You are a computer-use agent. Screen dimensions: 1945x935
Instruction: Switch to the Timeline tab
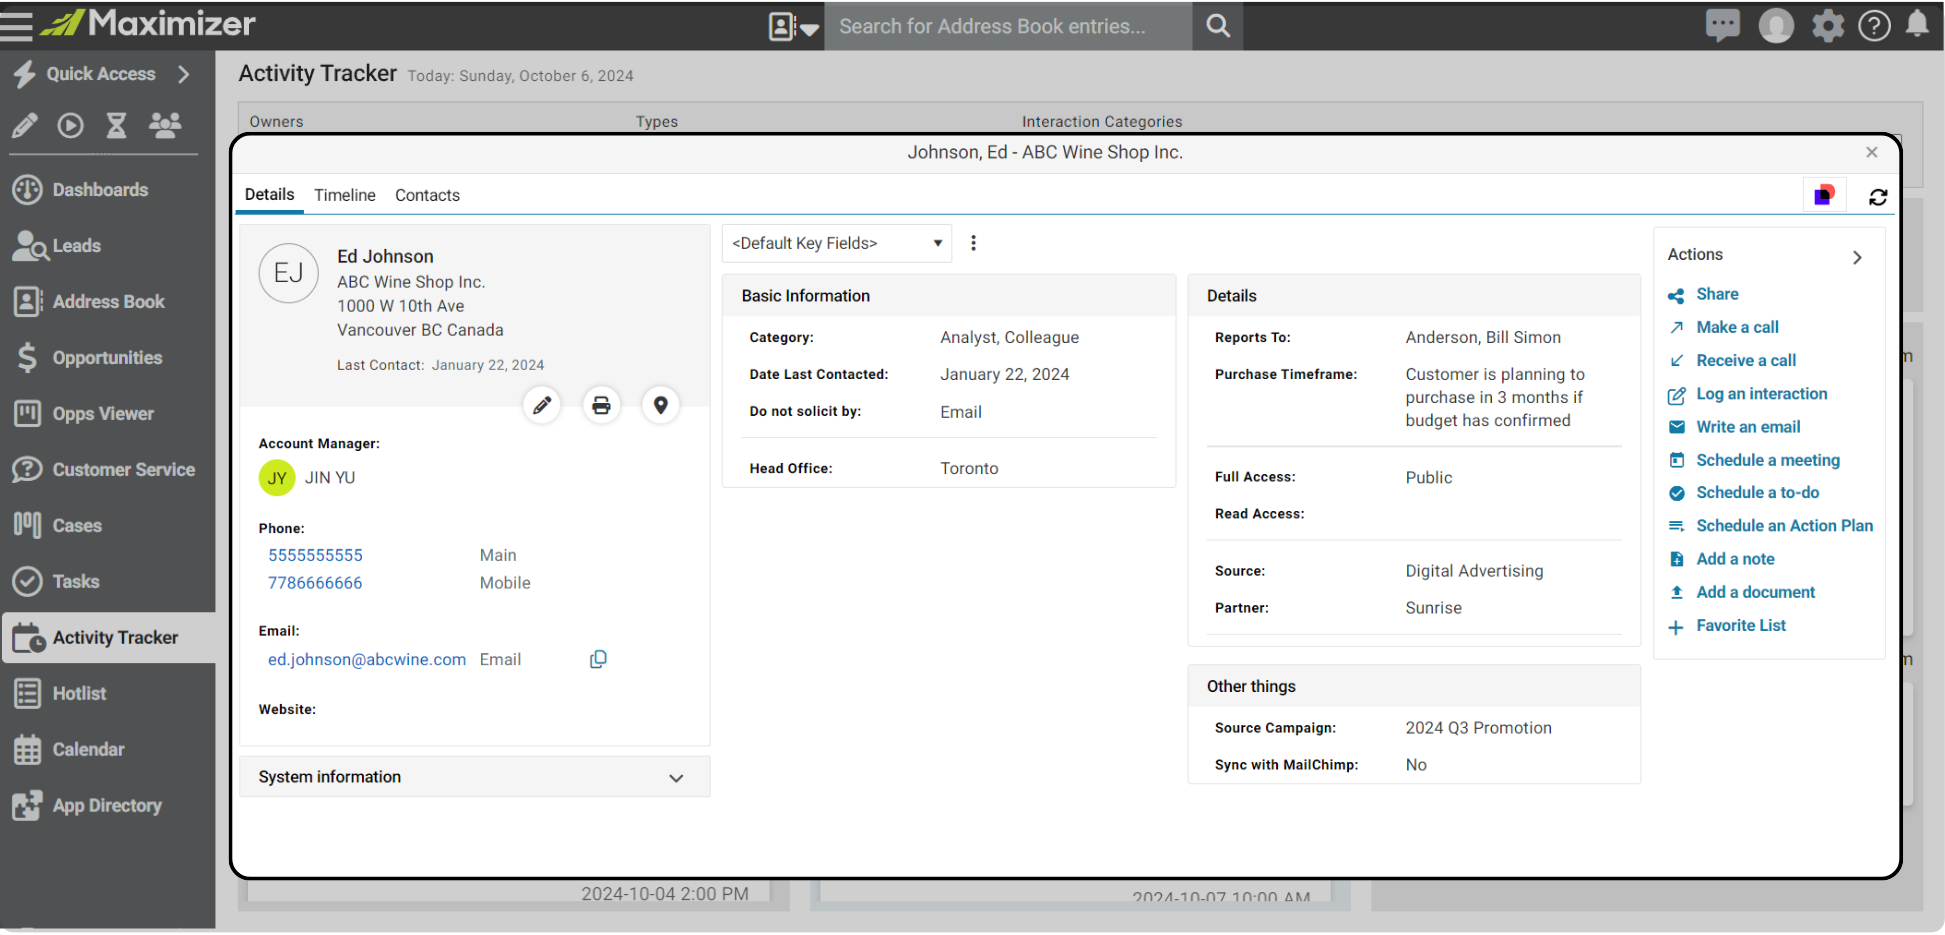(345, 195)
